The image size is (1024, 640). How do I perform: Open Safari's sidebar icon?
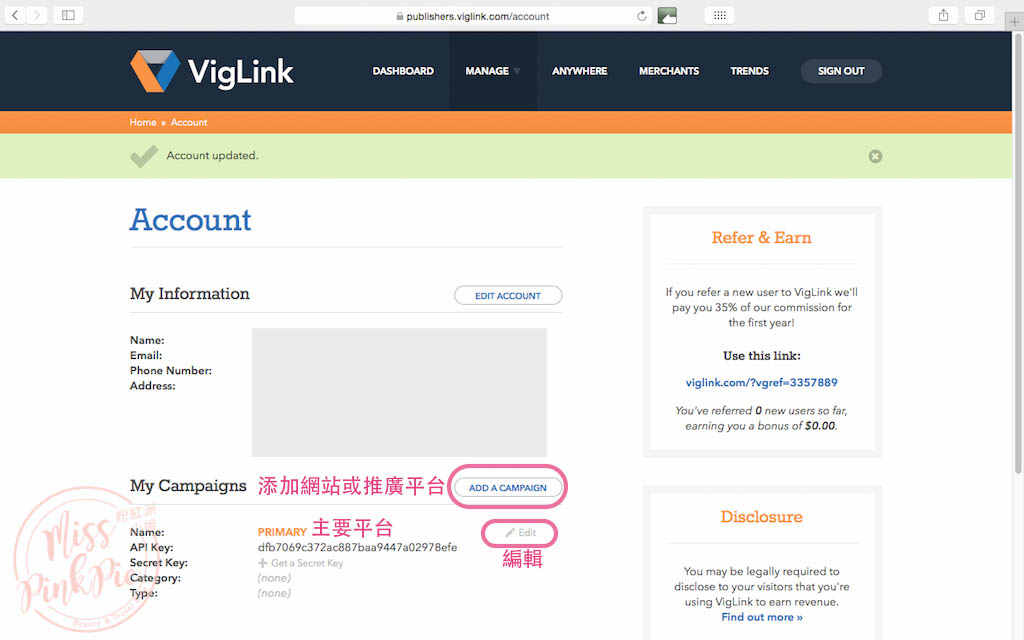tap(68, 15)
